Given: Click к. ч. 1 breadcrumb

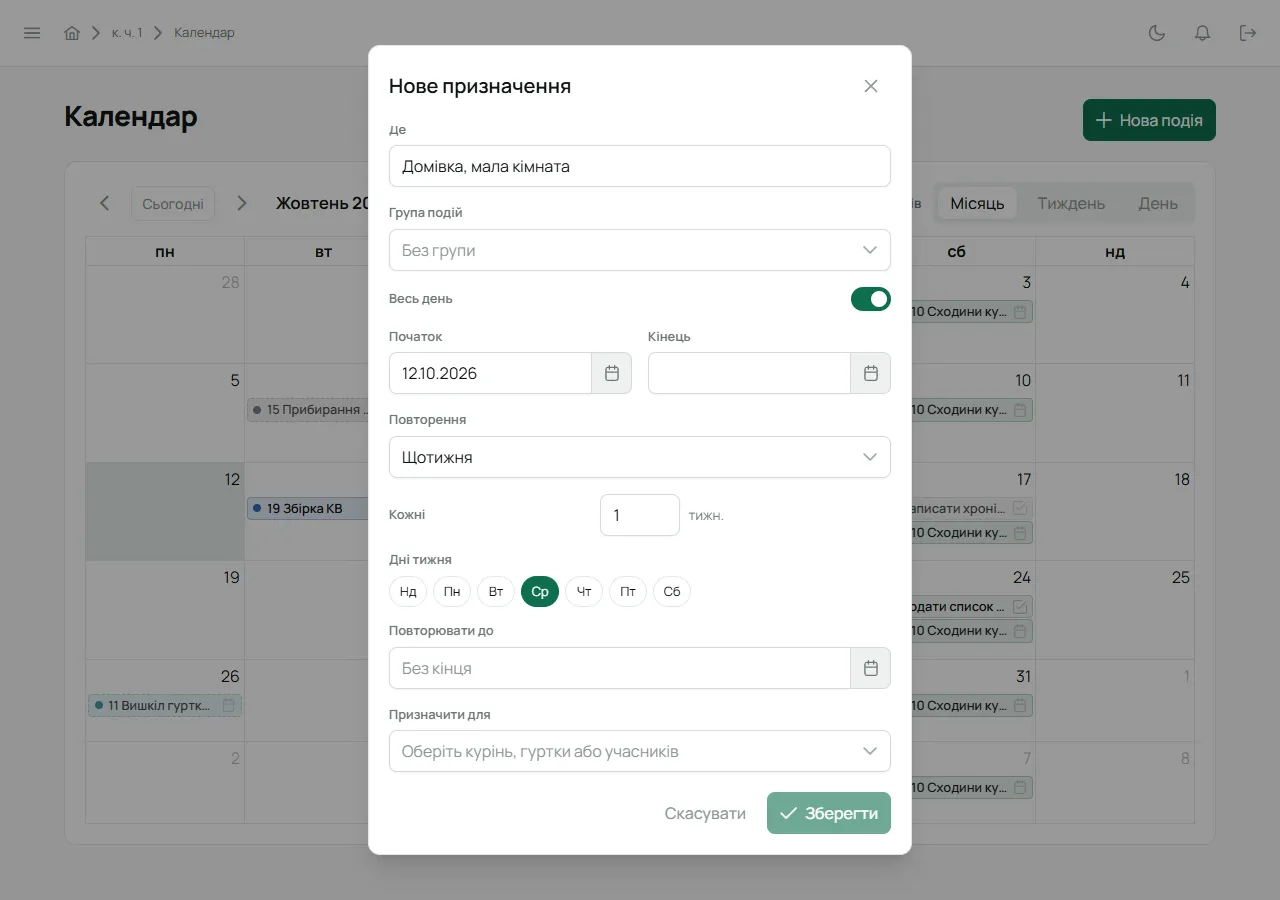Looking at the screenshot, I should coord(127,33).
